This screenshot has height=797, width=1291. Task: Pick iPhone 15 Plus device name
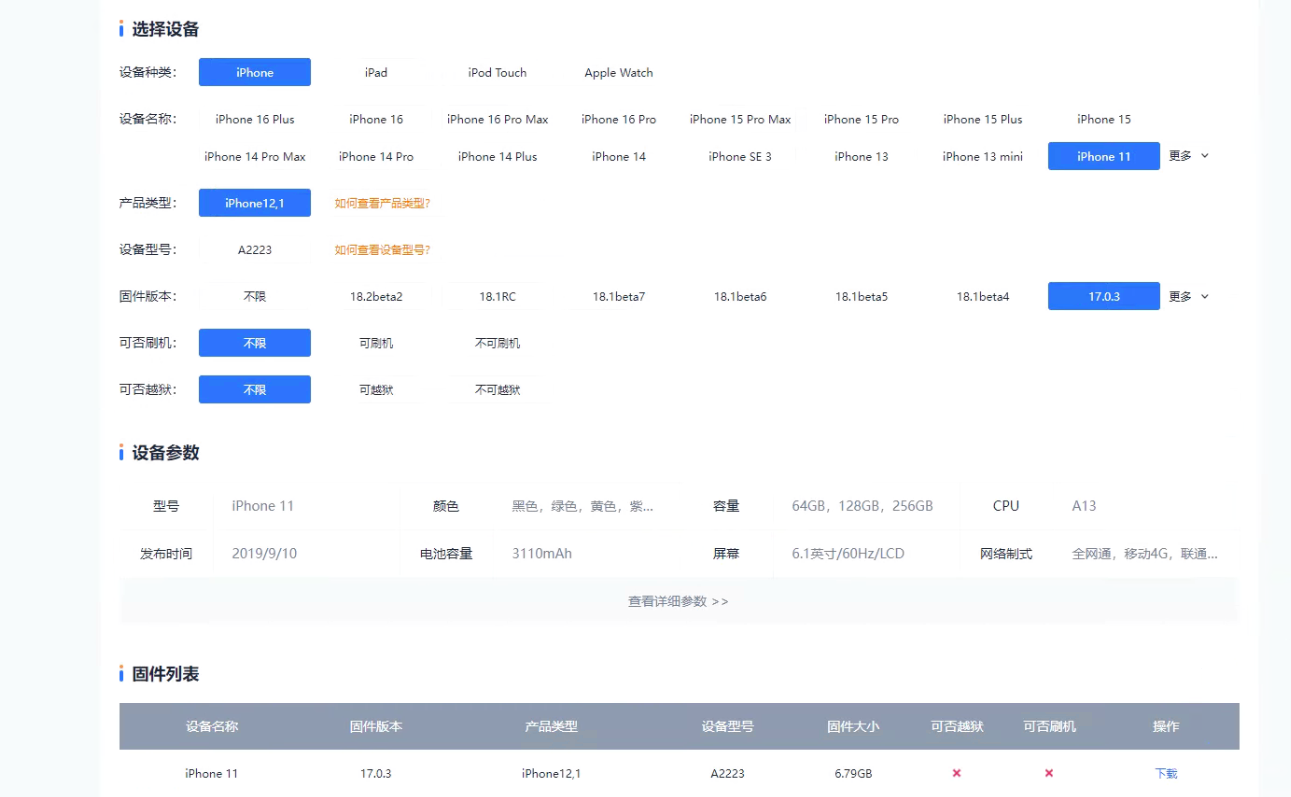point(983,119)
